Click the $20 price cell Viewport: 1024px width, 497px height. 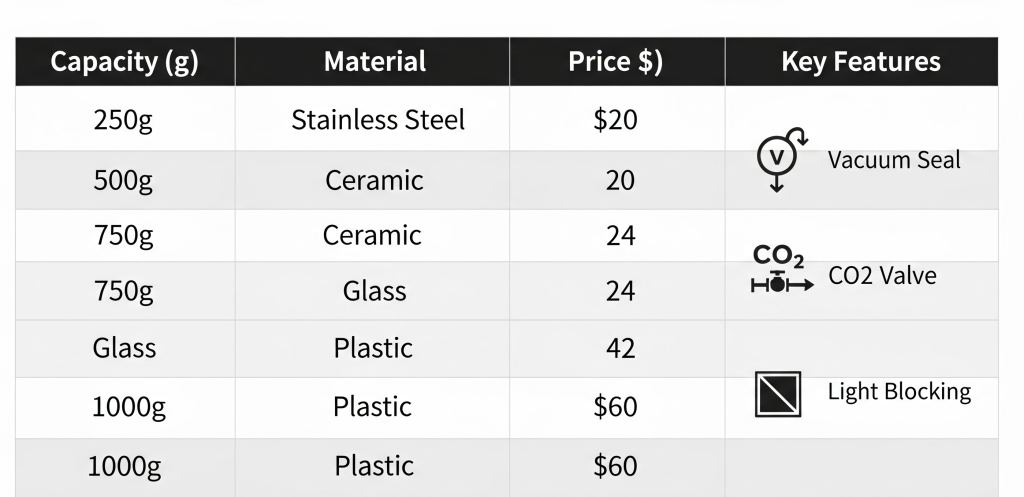tap(615, 120)
